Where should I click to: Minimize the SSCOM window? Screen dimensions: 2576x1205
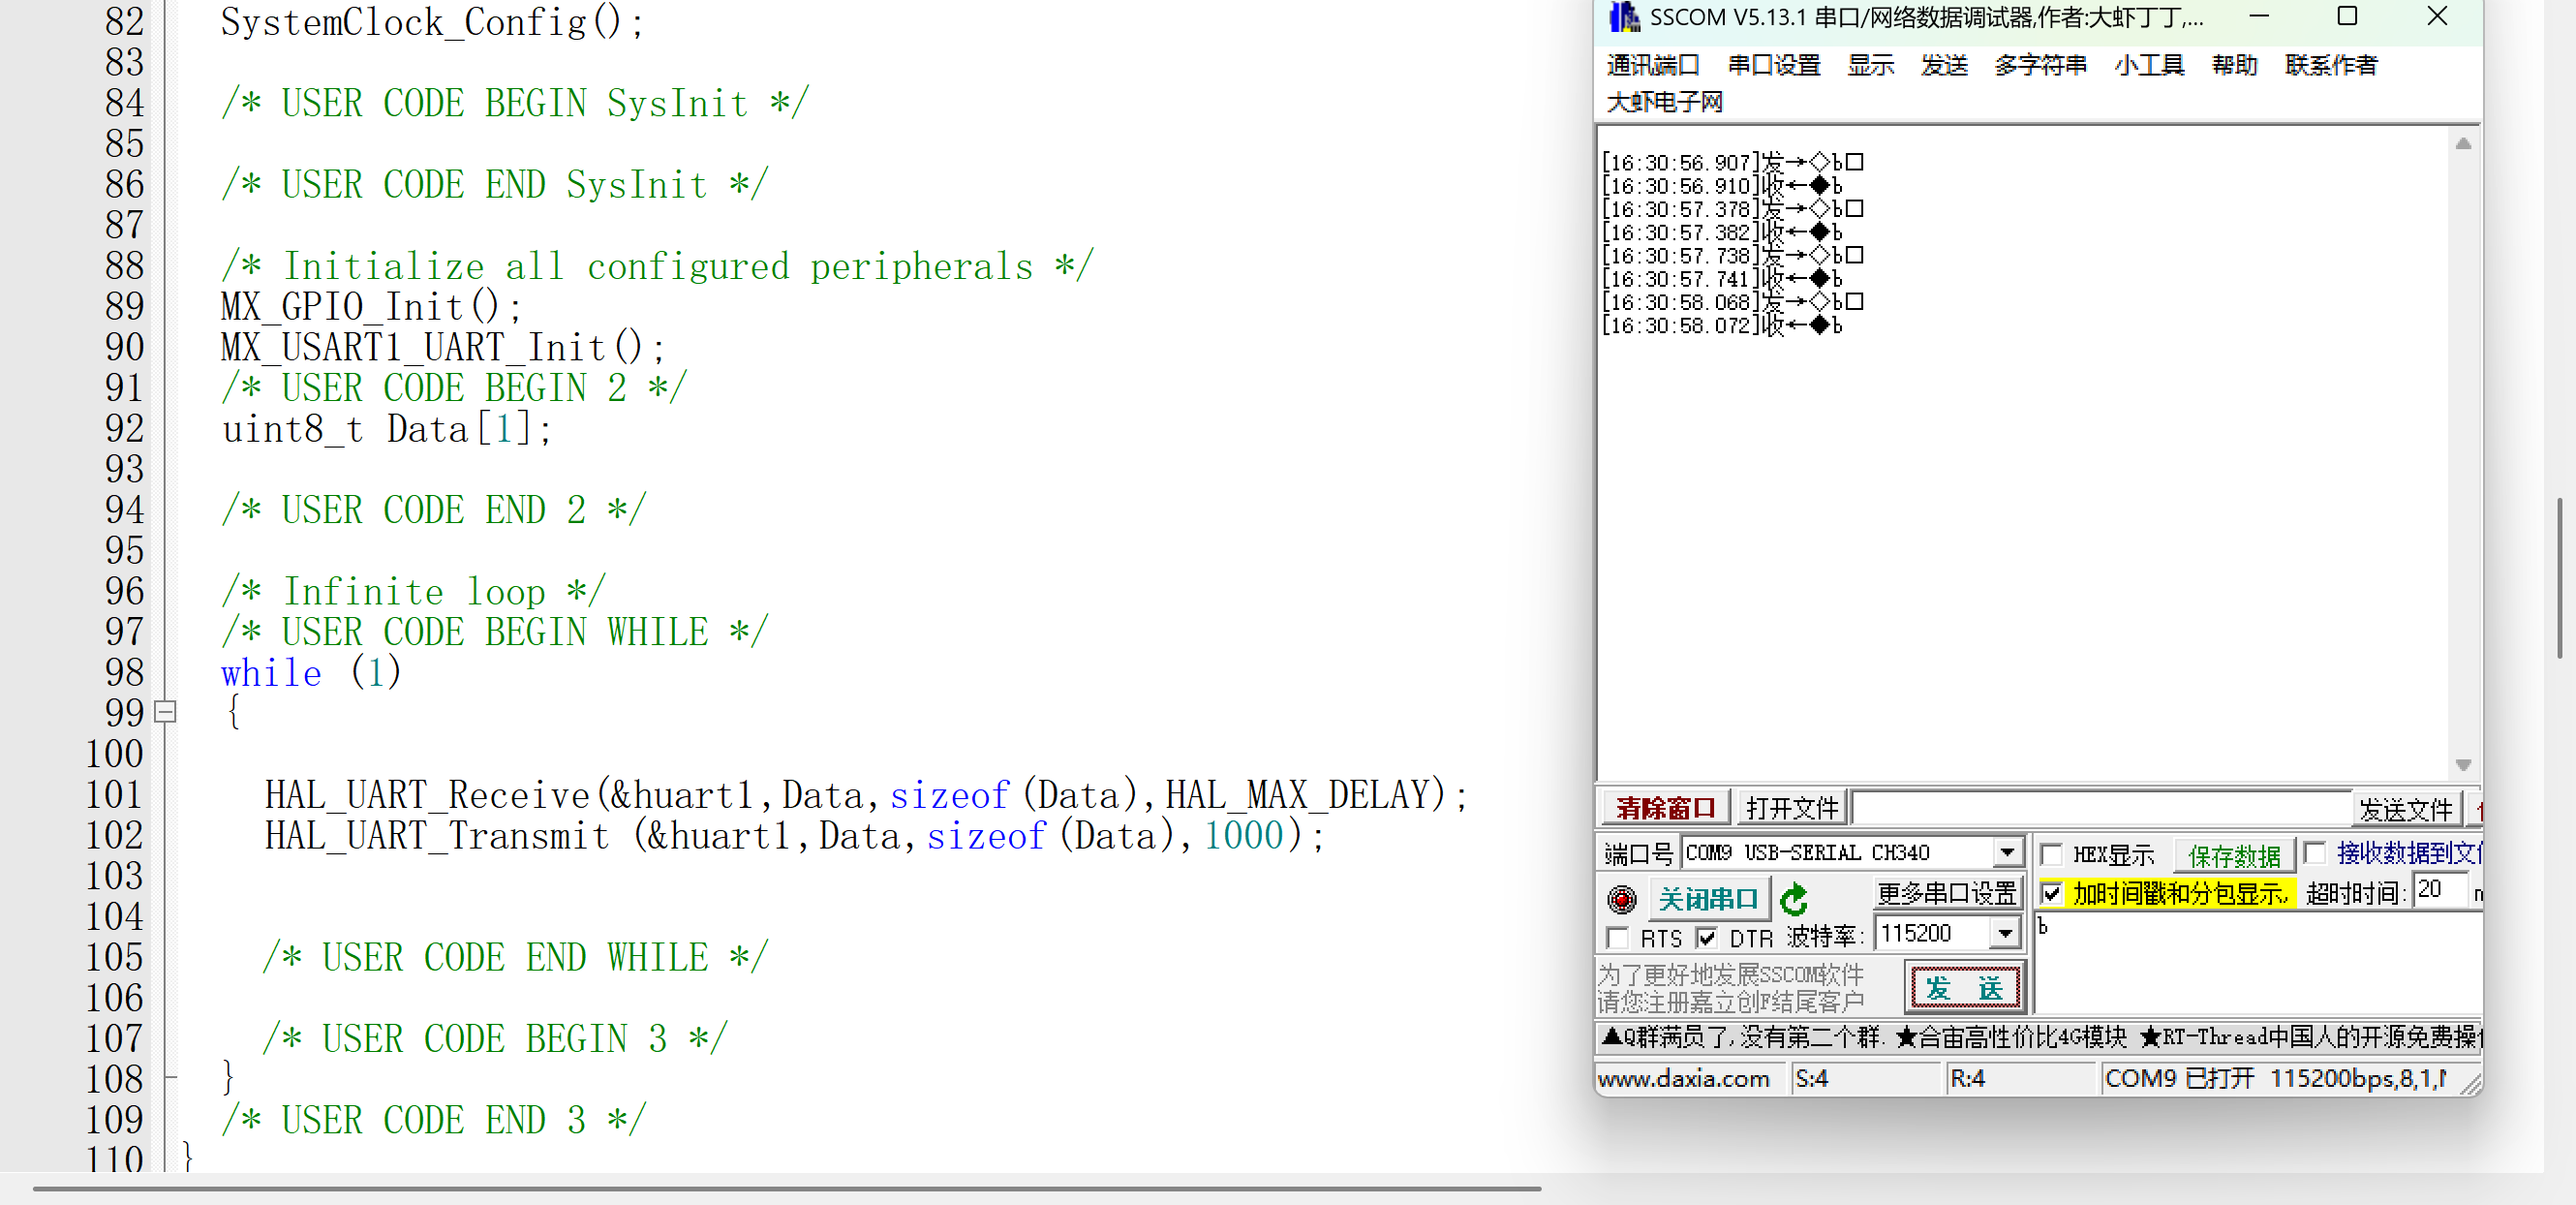2259,17
